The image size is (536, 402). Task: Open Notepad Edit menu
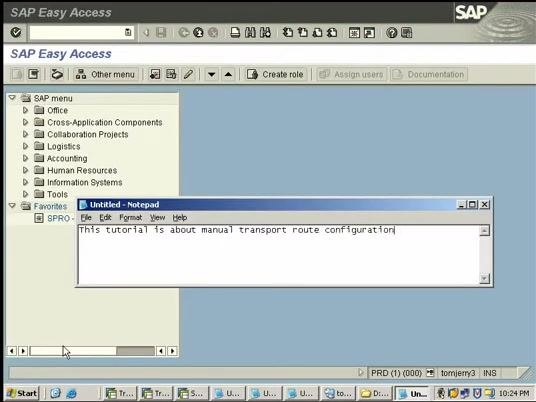point(105,217)
